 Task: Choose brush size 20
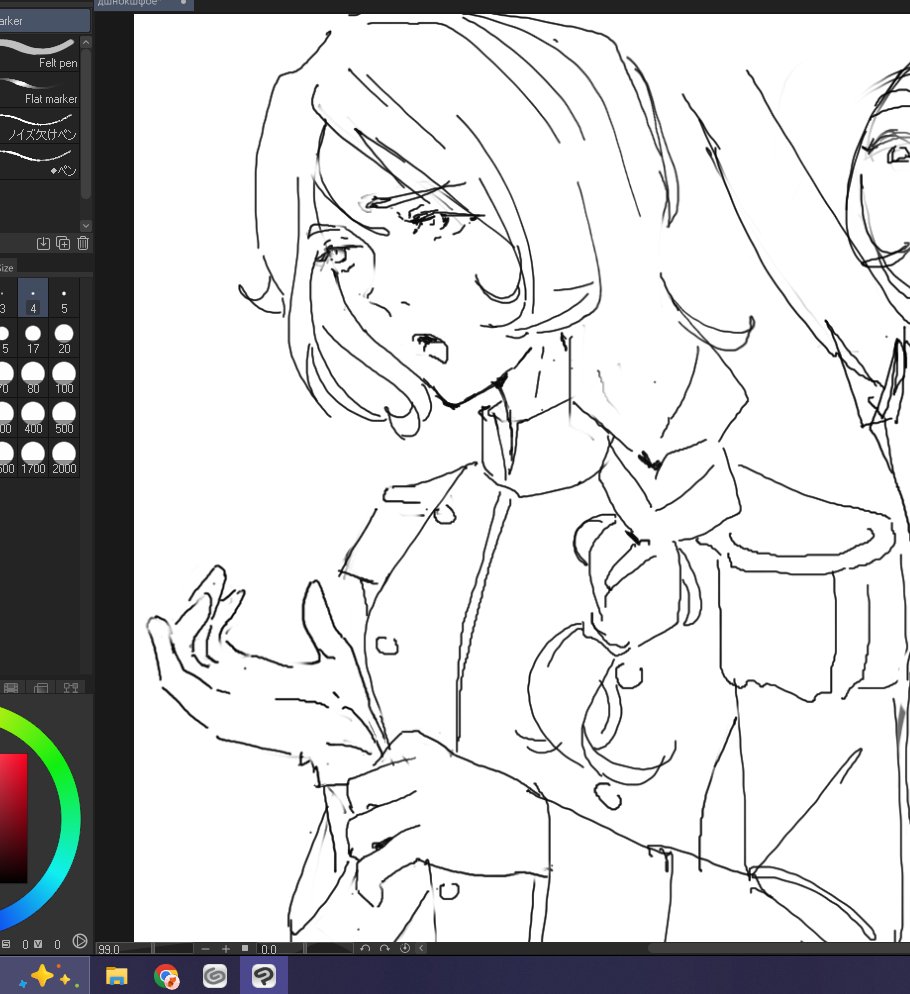click(64, 339)
